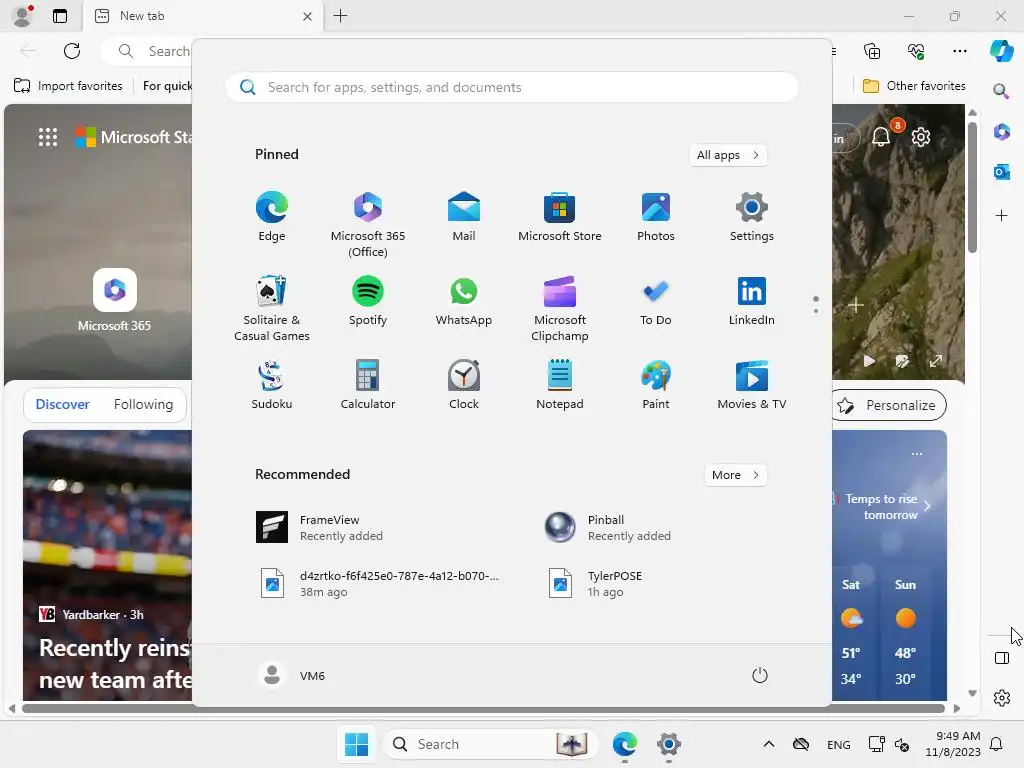Launch Notepad

click(x=560, y=385)
